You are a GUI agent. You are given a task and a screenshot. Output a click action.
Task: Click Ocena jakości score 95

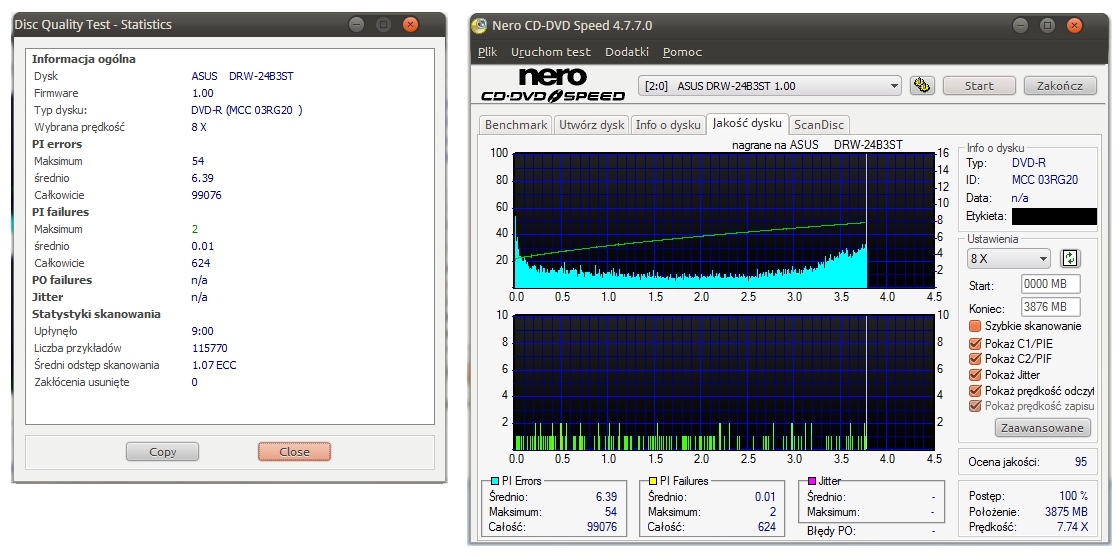(x=1081, y=462)
